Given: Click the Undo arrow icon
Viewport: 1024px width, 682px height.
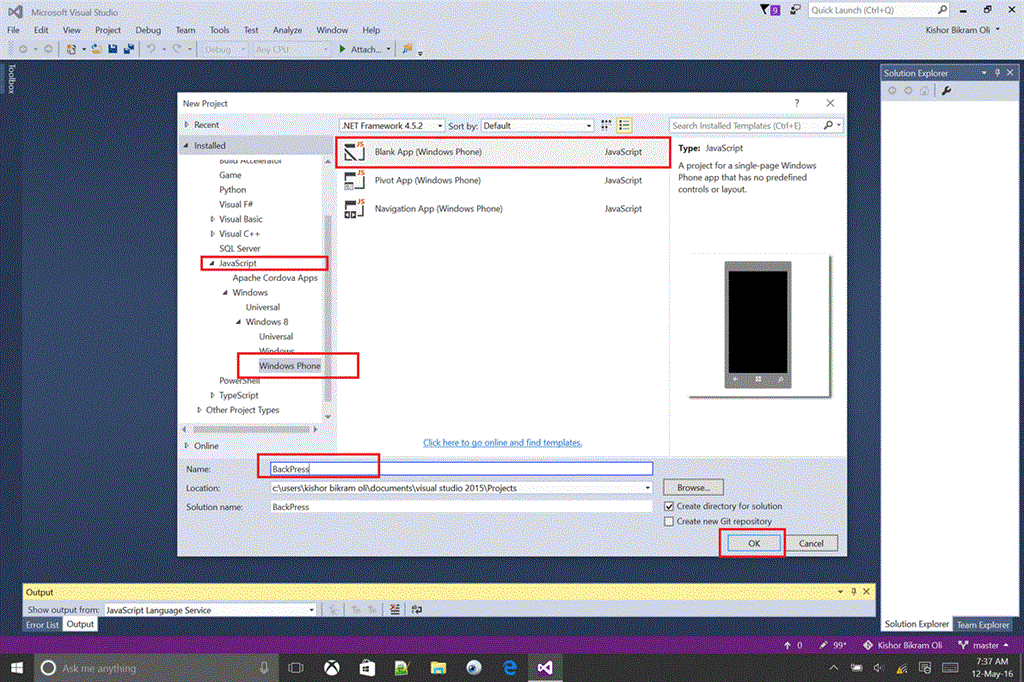Looking at the screenshot, I should tap(151, 49).
